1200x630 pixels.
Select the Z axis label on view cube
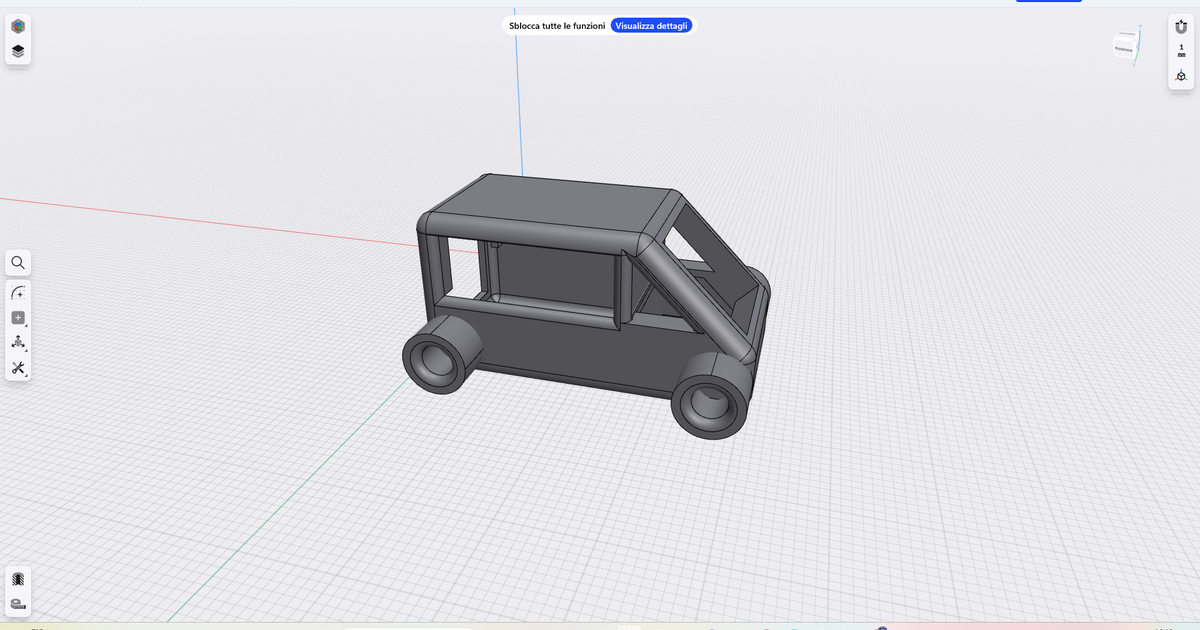tap(1141, 26)
